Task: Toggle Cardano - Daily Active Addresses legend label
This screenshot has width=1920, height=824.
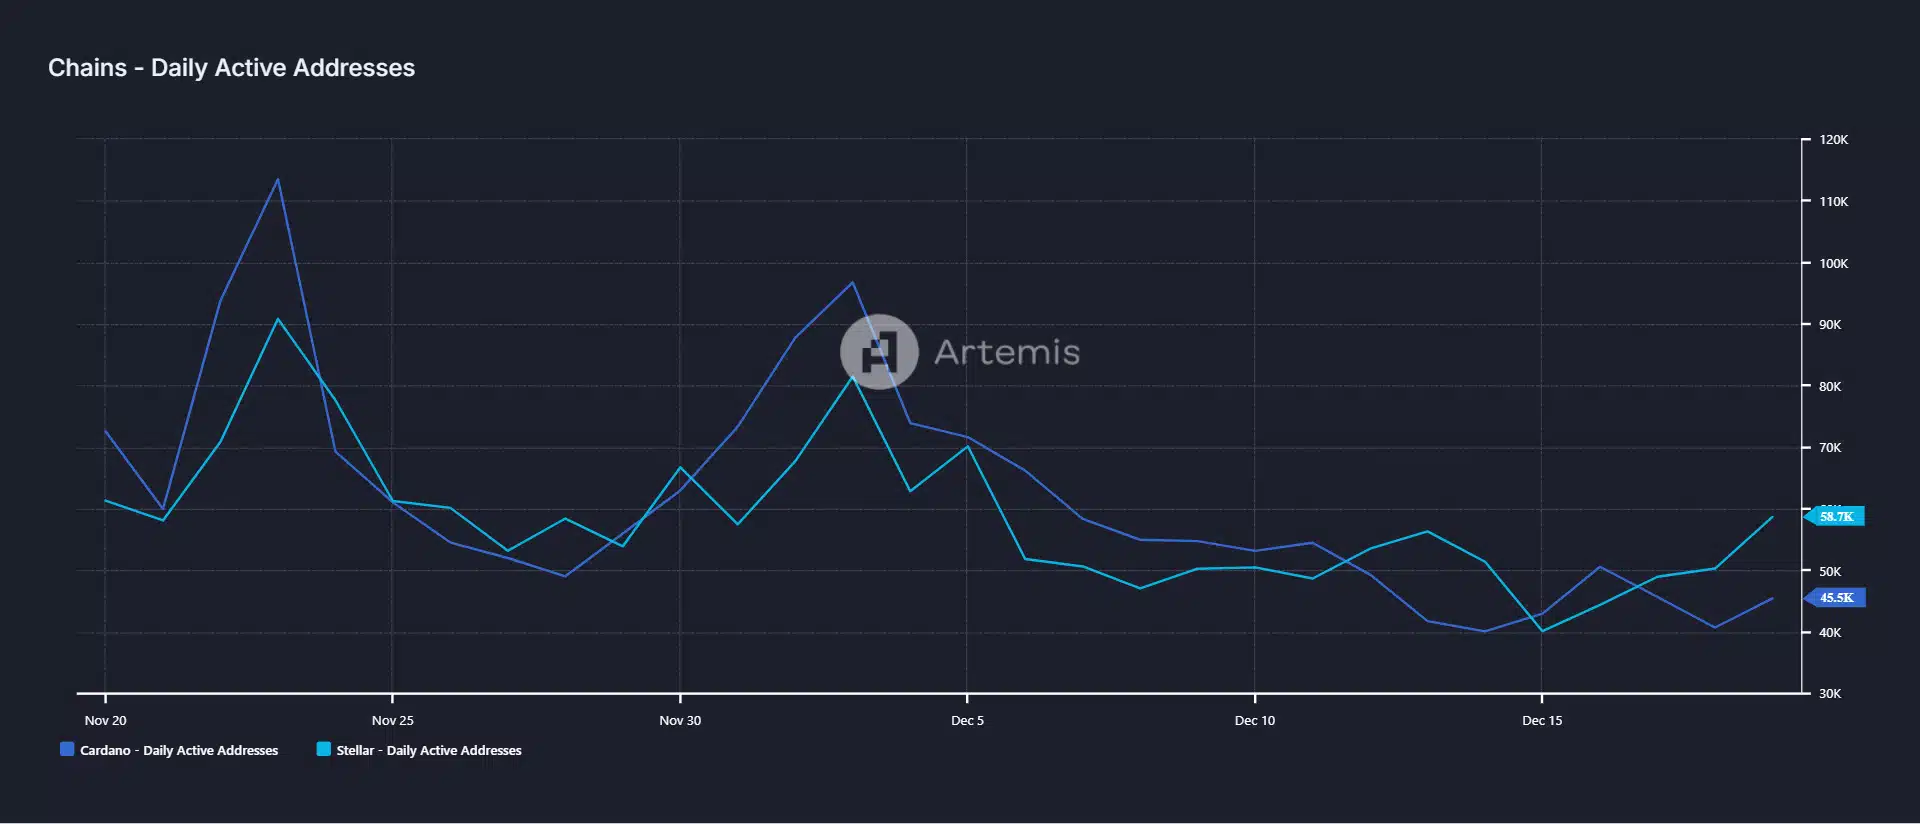Action: (179, 750)
